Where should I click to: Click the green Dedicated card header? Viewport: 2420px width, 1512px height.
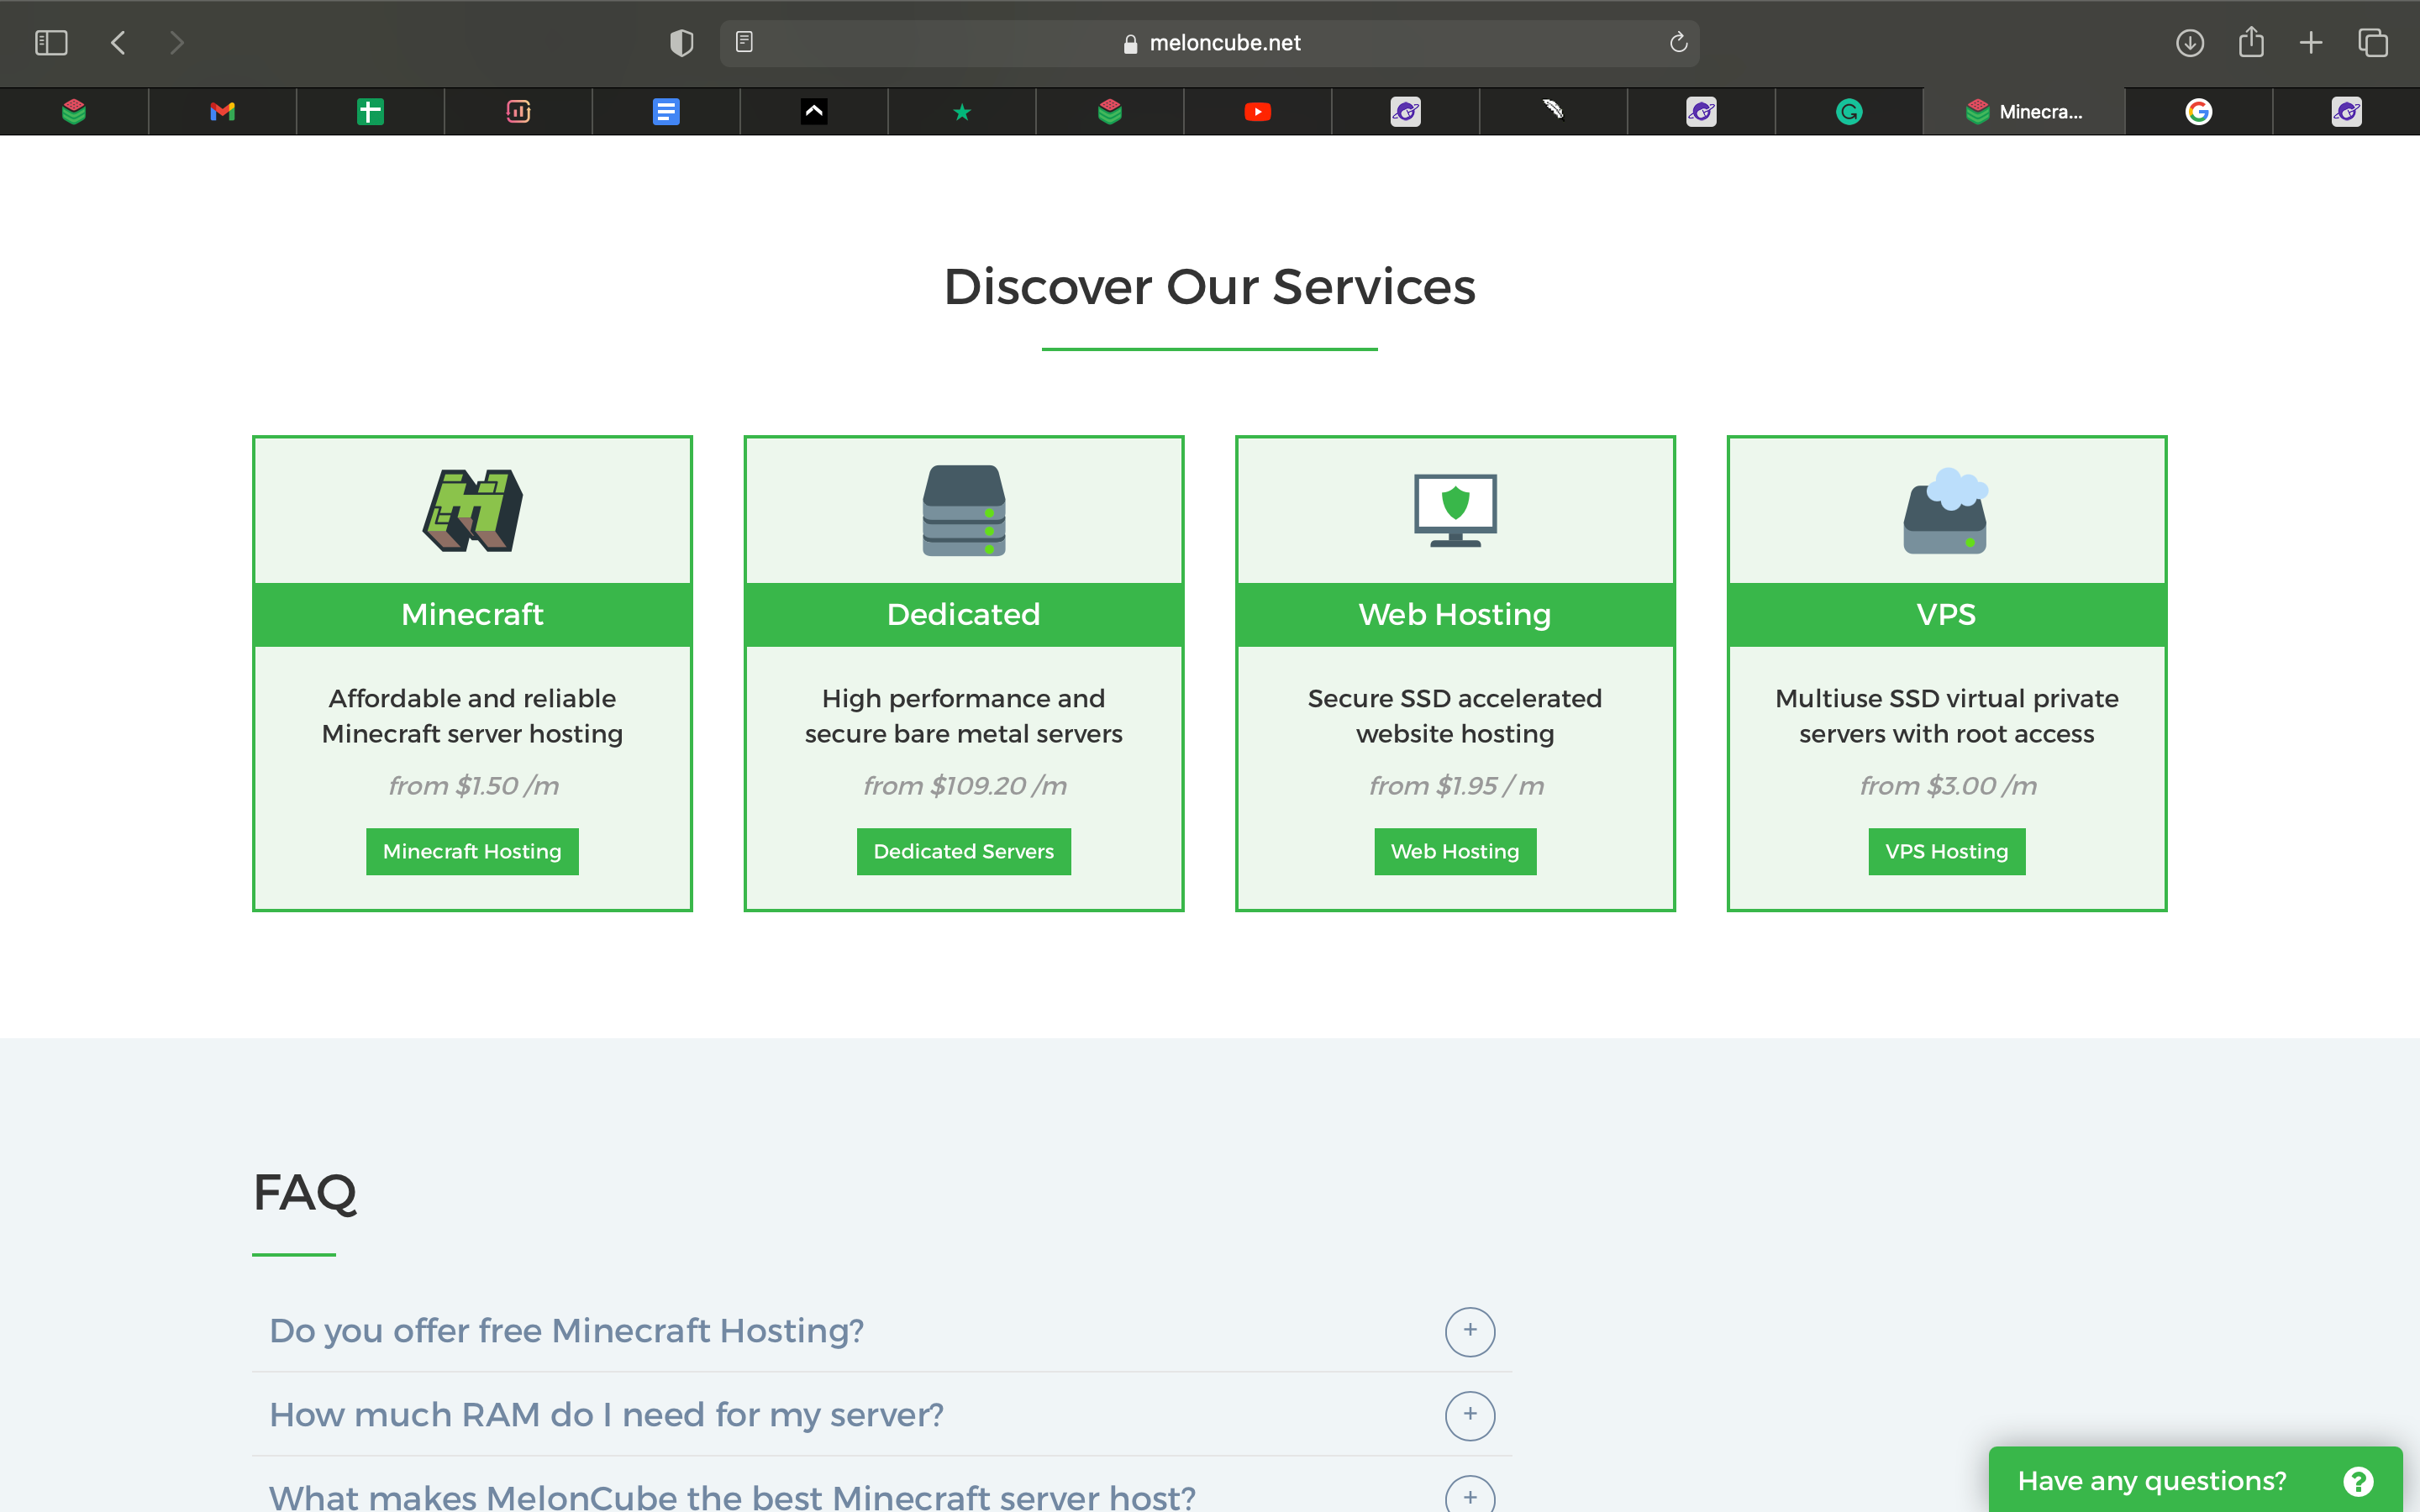(964, 614)
